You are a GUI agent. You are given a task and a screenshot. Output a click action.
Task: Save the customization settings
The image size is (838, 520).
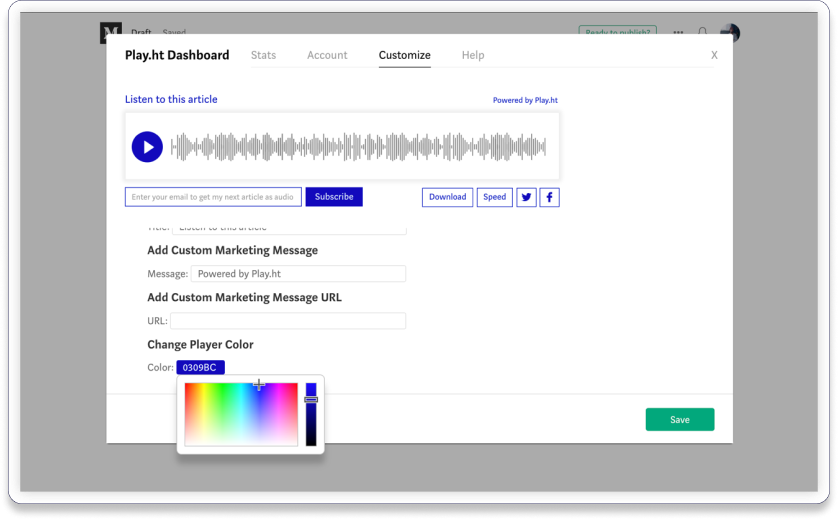(680, 420)
